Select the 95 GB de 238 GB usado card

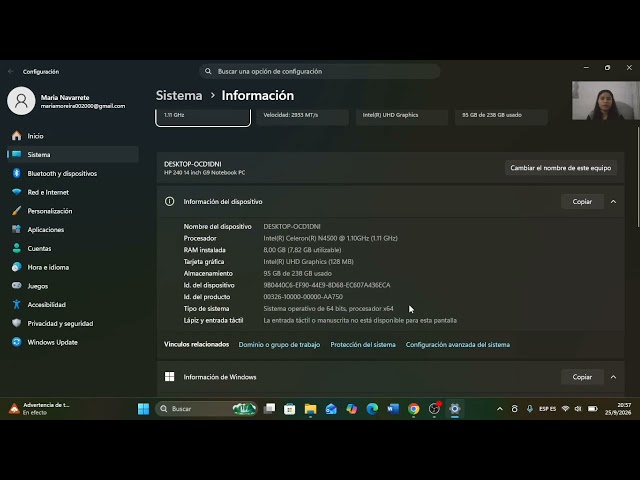pos(501,116)
